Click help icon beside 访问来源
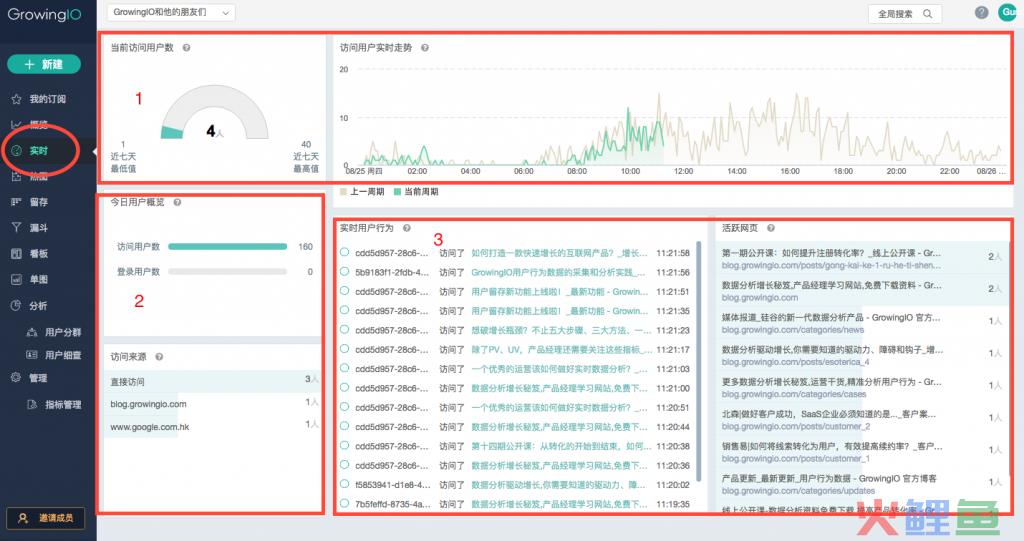 point(159,357)
